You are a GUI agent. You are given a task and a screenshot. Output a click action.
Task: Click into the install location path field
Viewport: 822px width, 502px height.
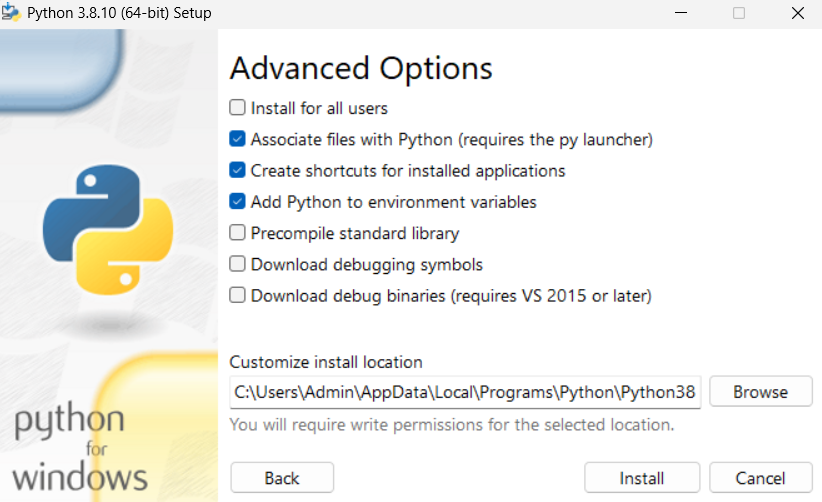[x=465, y=392]
